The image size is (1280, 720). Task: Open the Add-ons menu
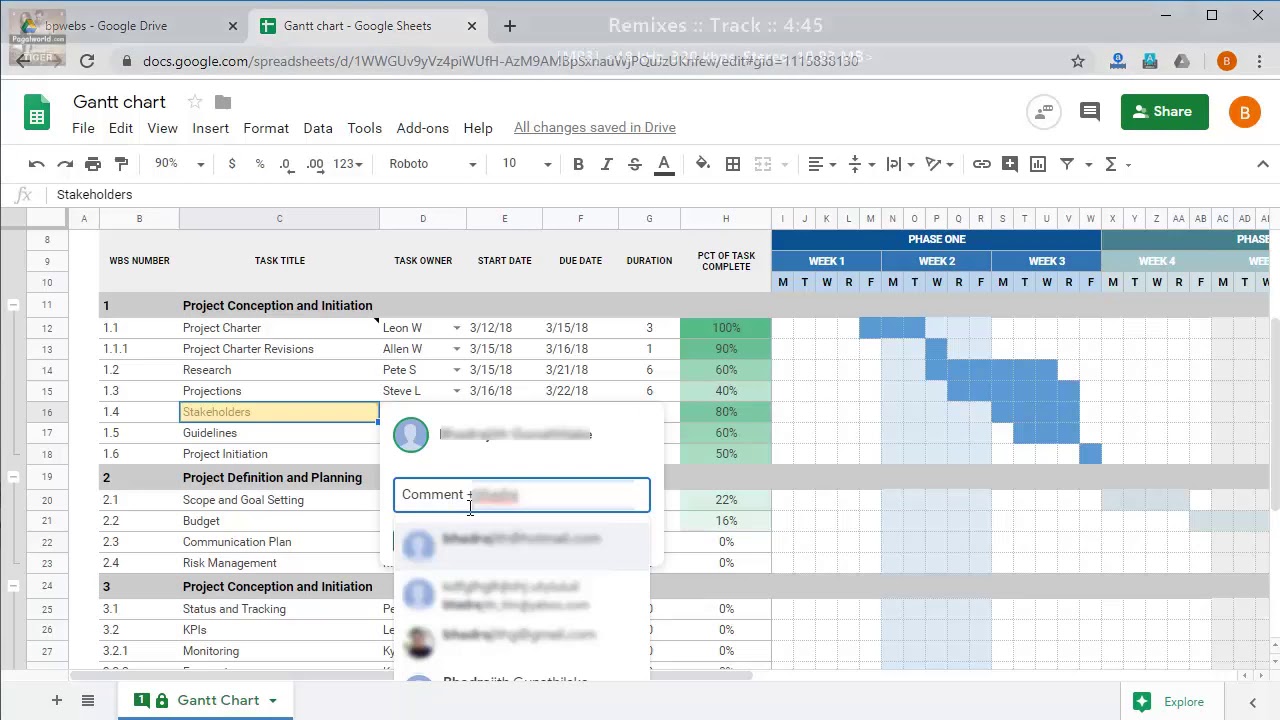point(422,128)
